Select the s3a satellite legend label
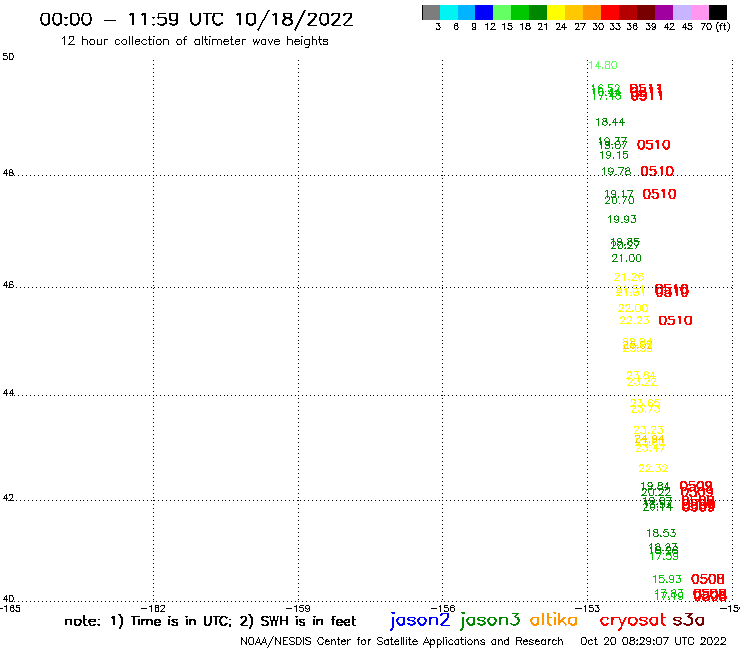 click(x=688, y=620)
